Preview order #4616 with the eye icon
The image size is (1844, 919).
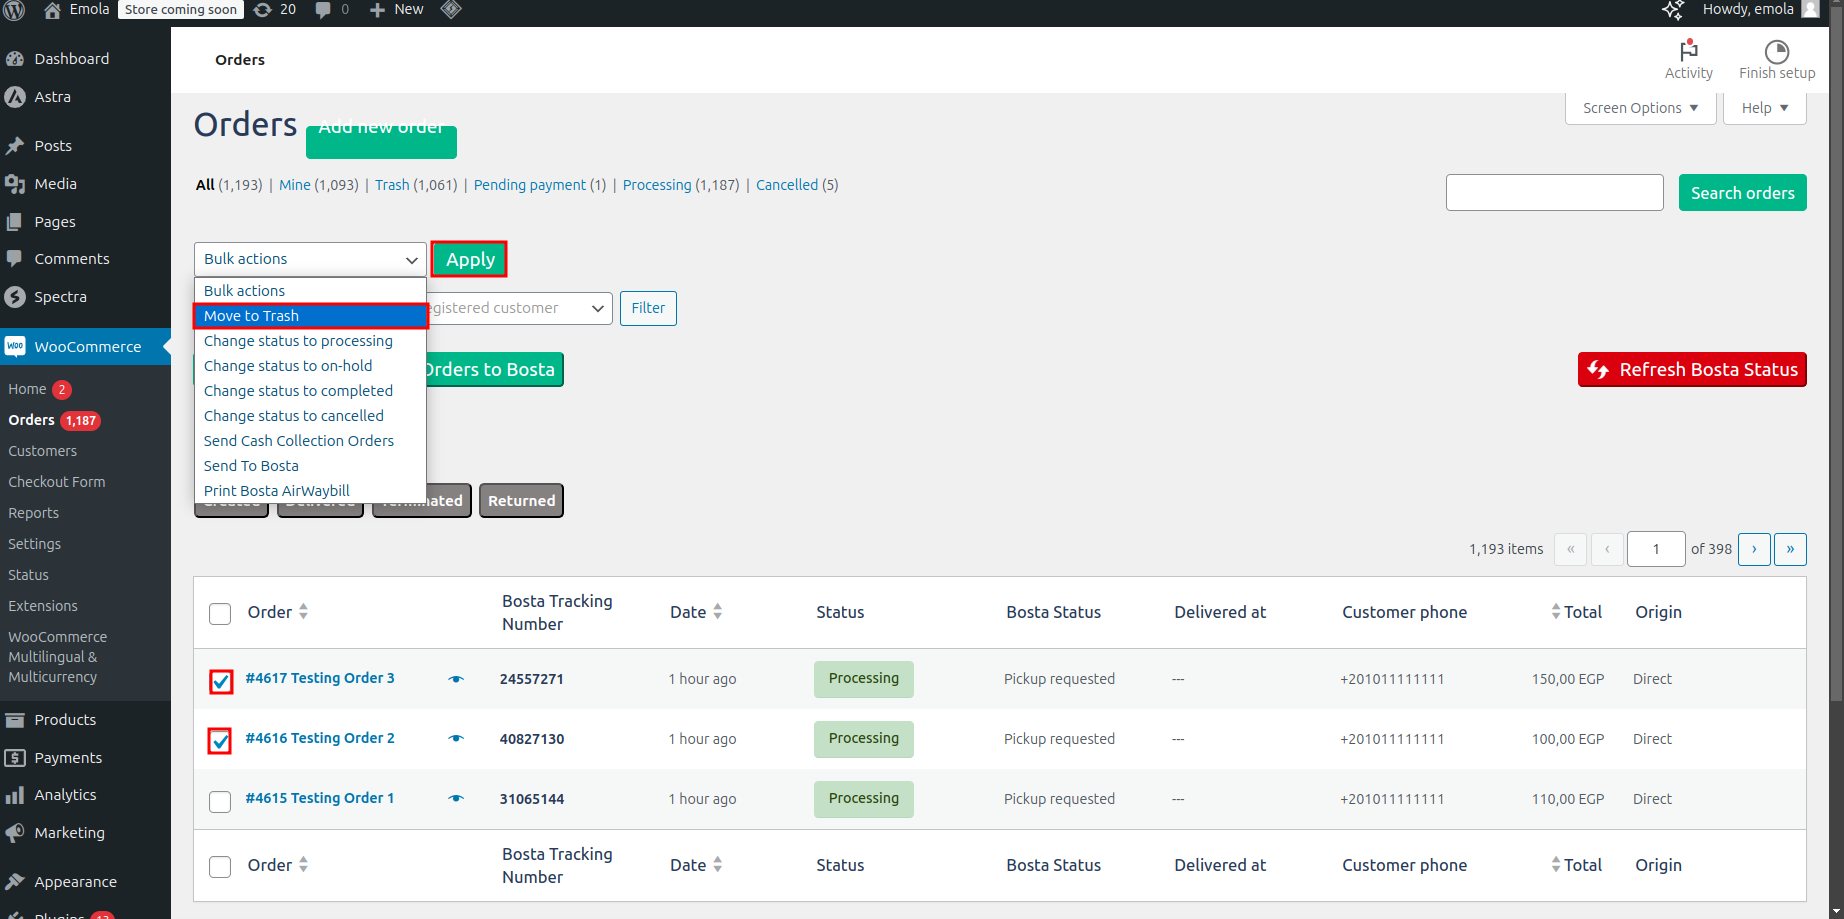point(456,739)
